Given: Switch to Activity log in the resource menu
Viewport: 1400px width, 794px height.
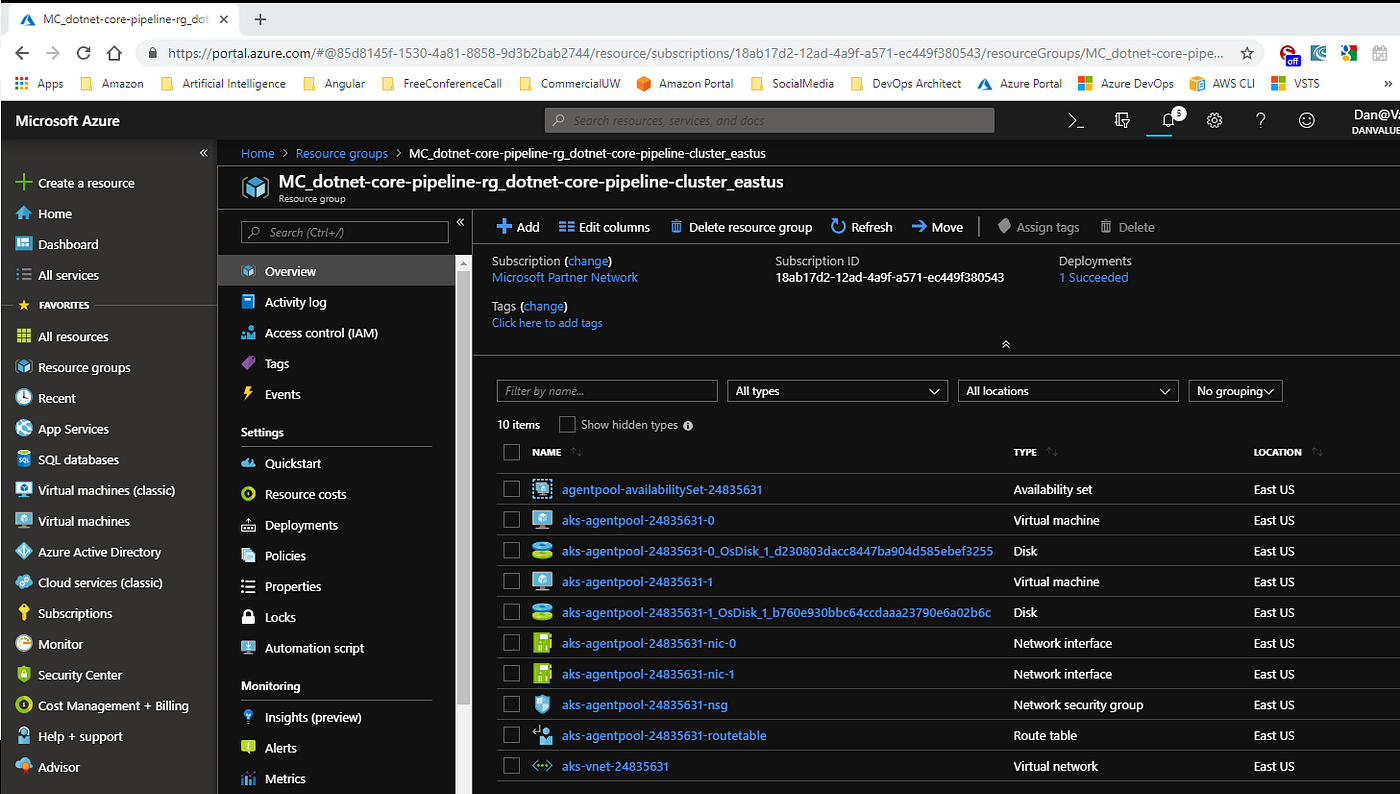Looking at the screenshot, I should 296,301.
